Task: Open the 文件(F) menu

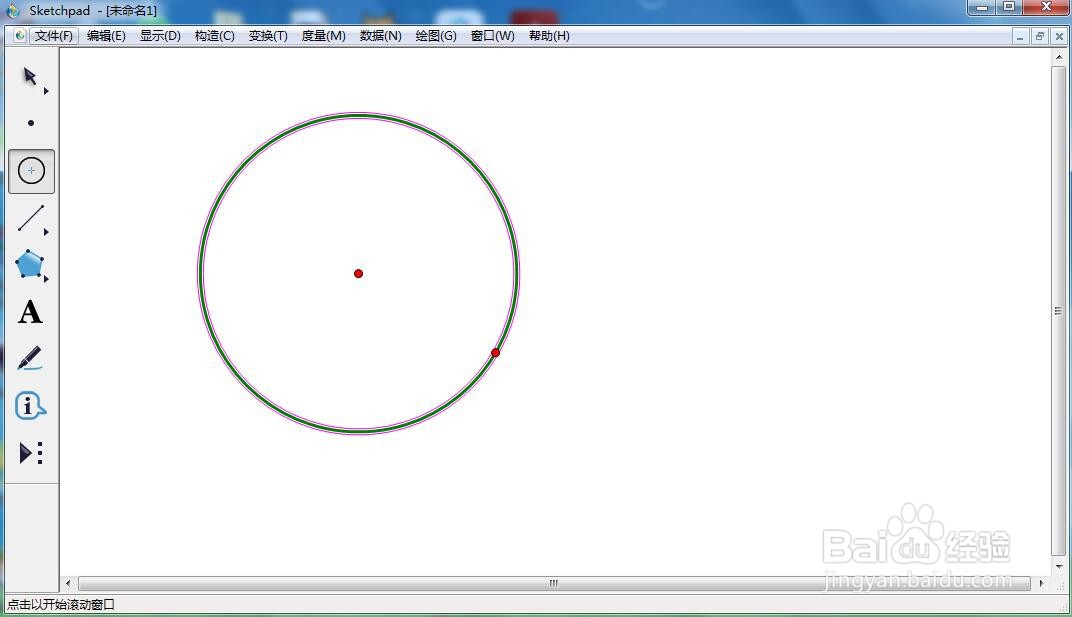Action: 54,36
